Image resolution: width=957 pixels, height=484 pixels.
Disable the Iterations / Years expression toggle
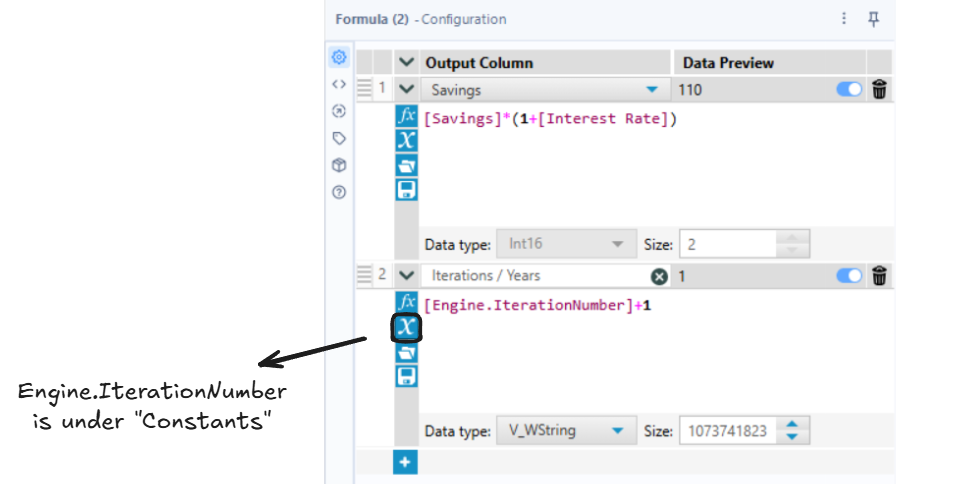click(x=849, y=276)
